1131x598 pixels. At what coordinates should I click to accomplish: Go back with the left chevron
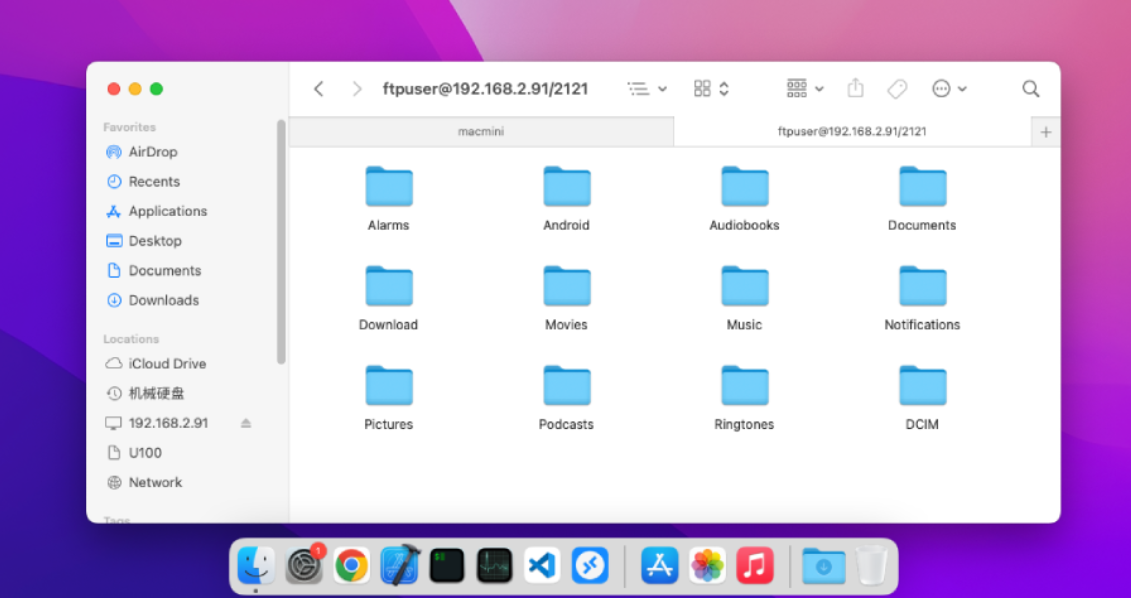pos(319,89)
